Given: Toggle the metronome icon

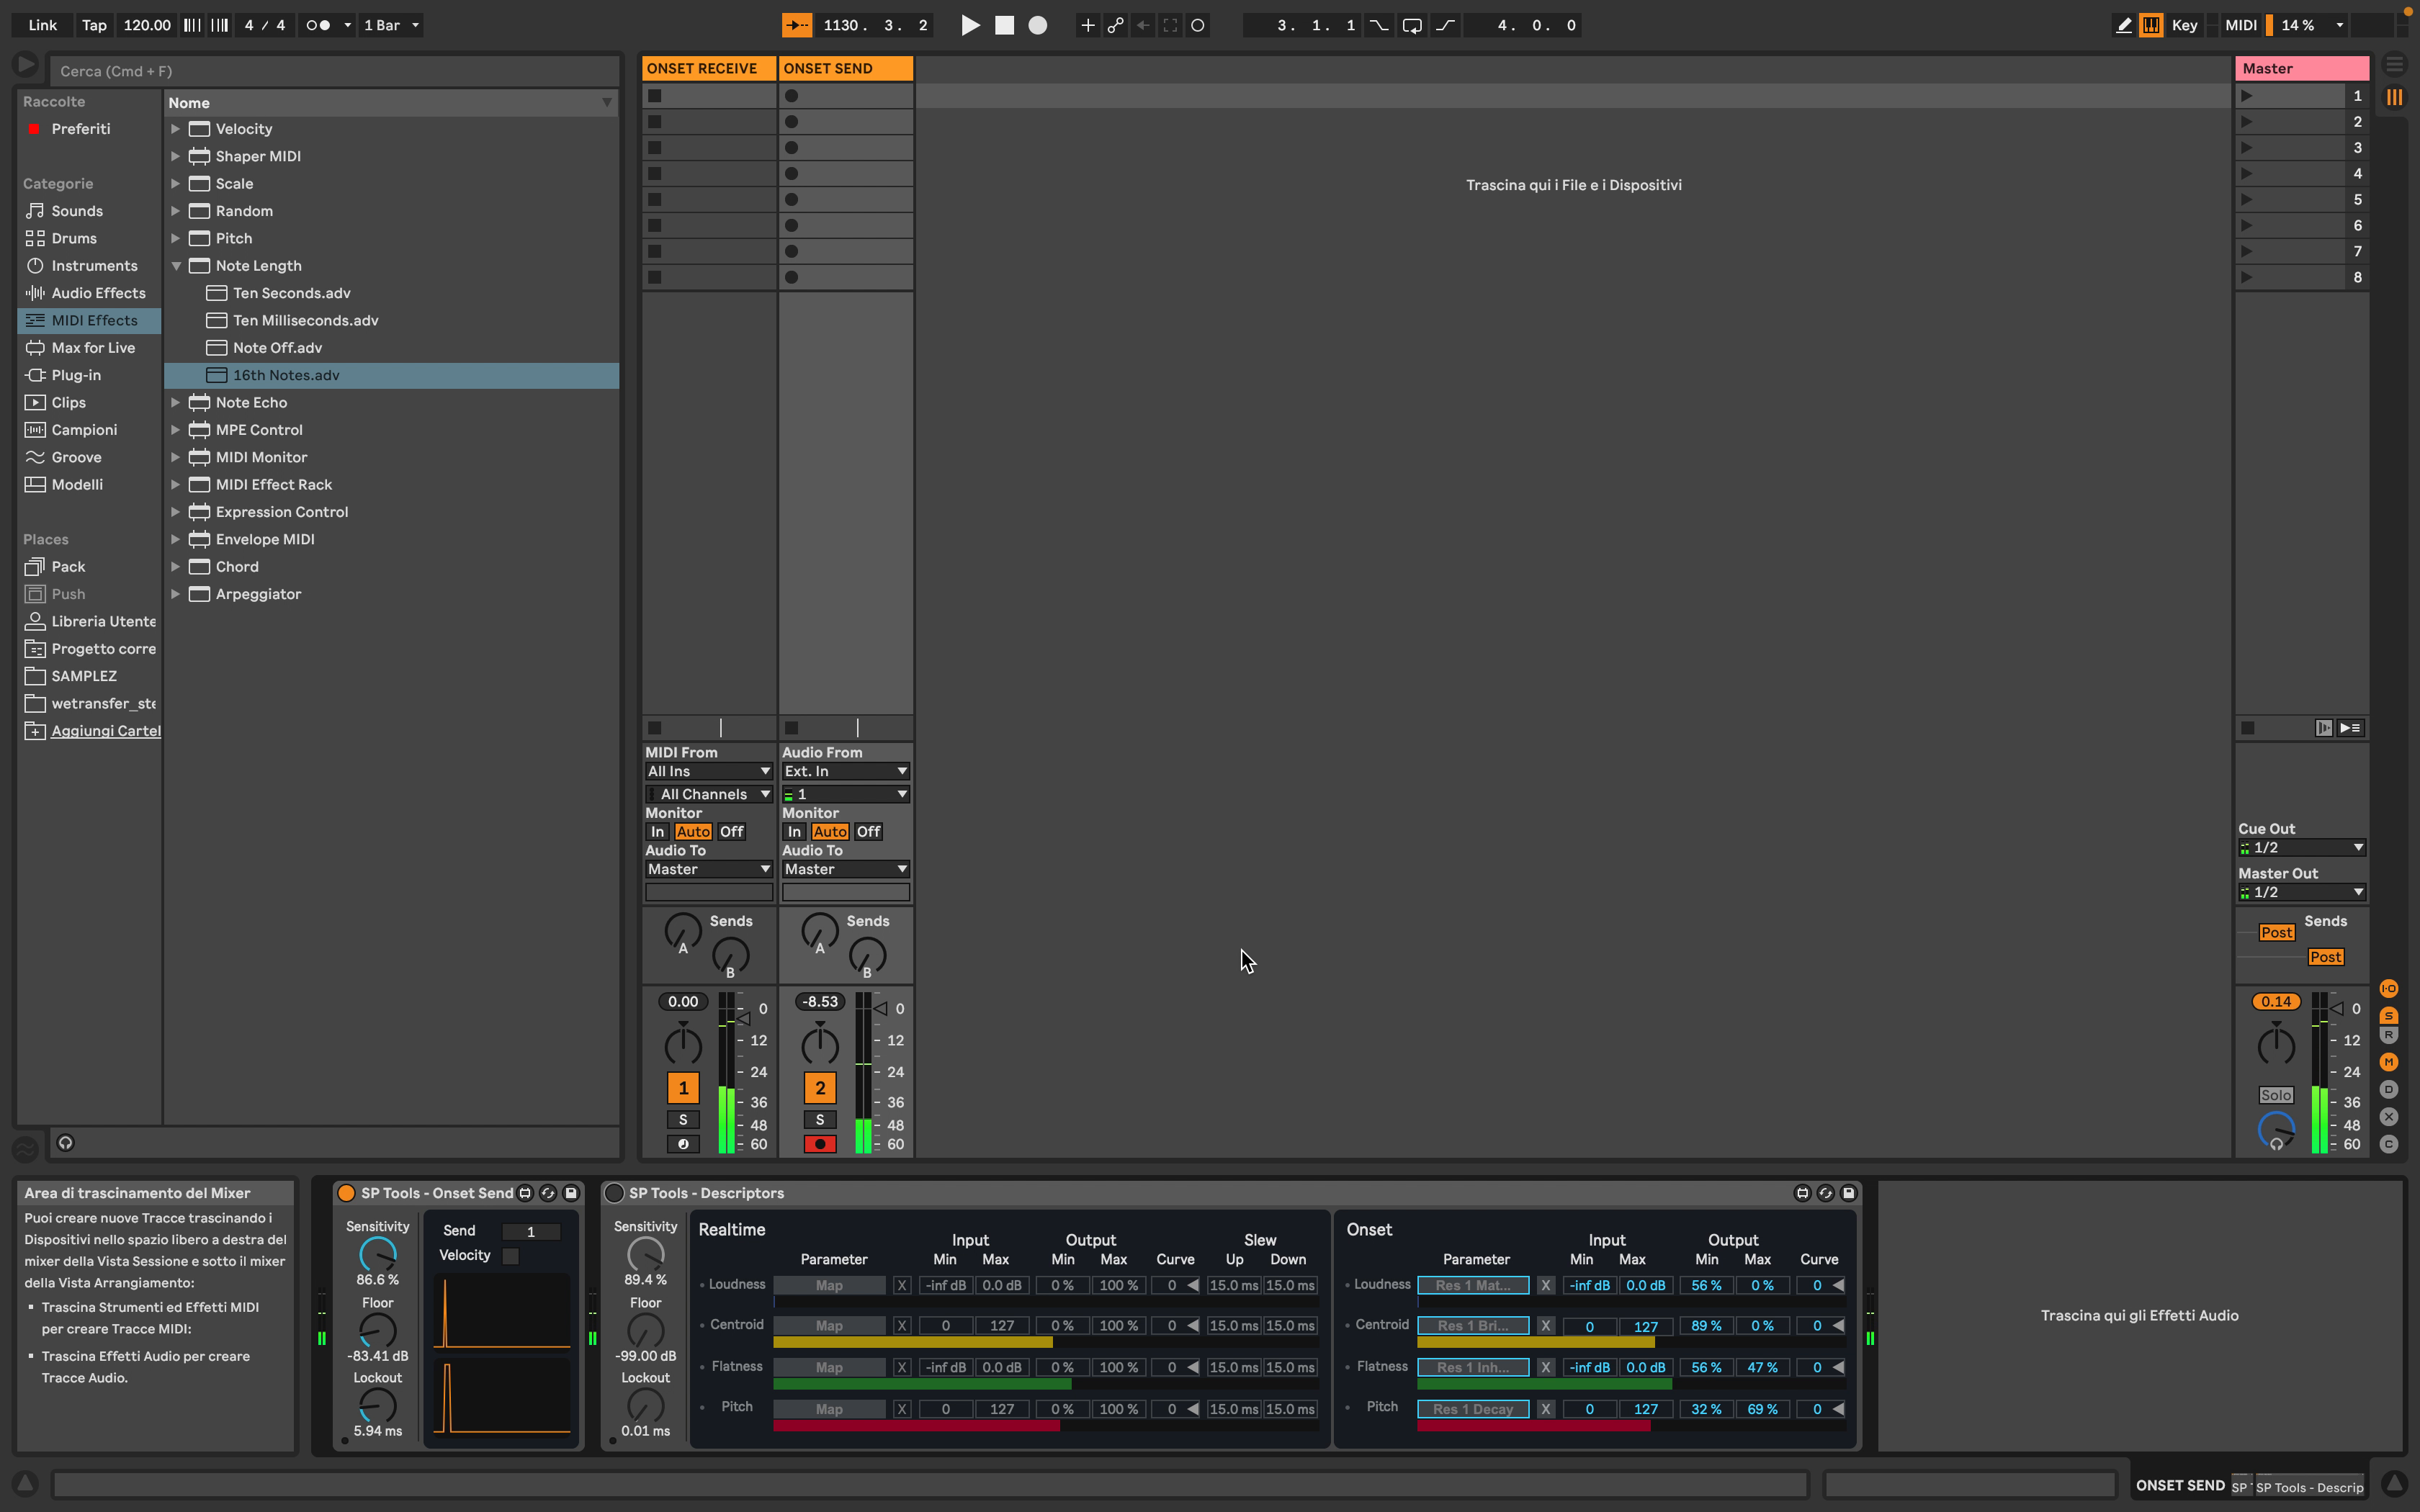Looking at the screenshot, I should click(318, 25).
